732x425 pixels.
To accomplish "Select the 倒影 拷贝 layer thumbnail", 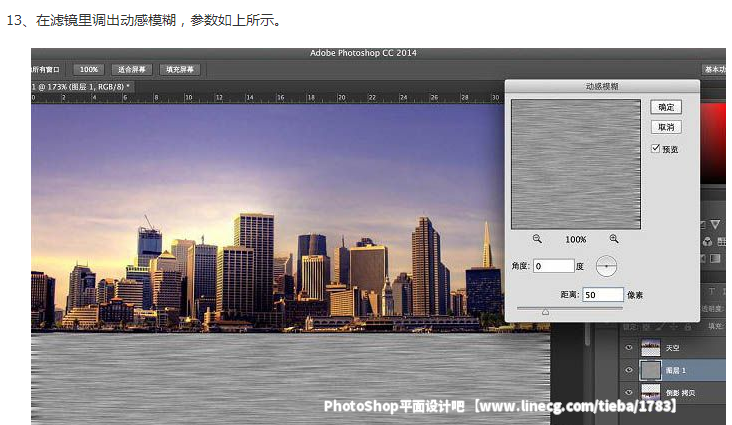I will [x=651, y=392].
